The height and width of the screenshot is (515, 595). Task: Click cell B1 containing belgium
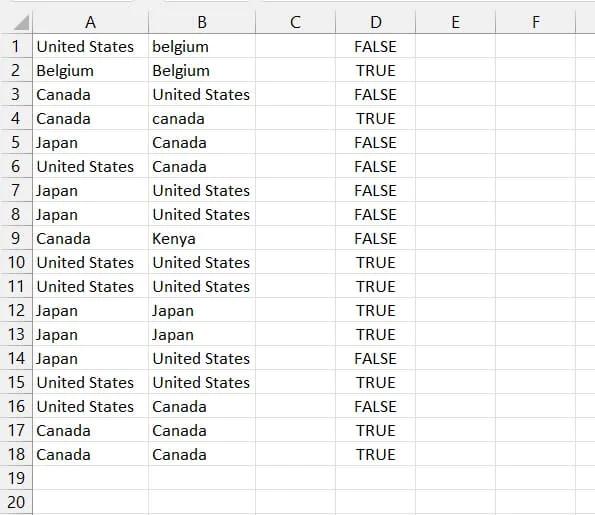(202, 46)
